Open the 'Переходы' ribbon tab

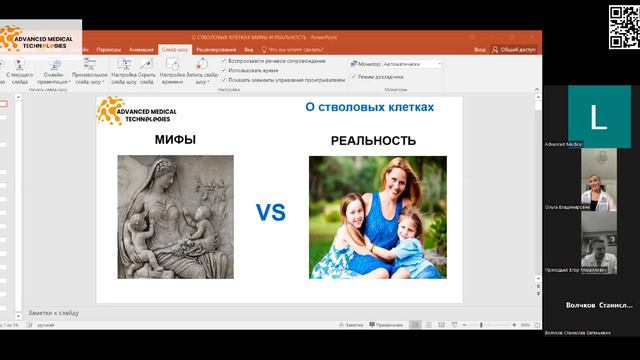(x=109, y=50)
